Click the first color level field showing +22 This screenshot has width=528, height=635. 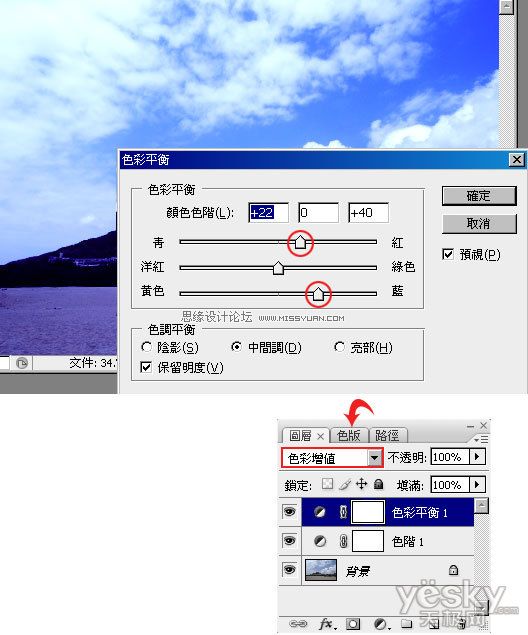pyautogui.click(x=268, y=213)
